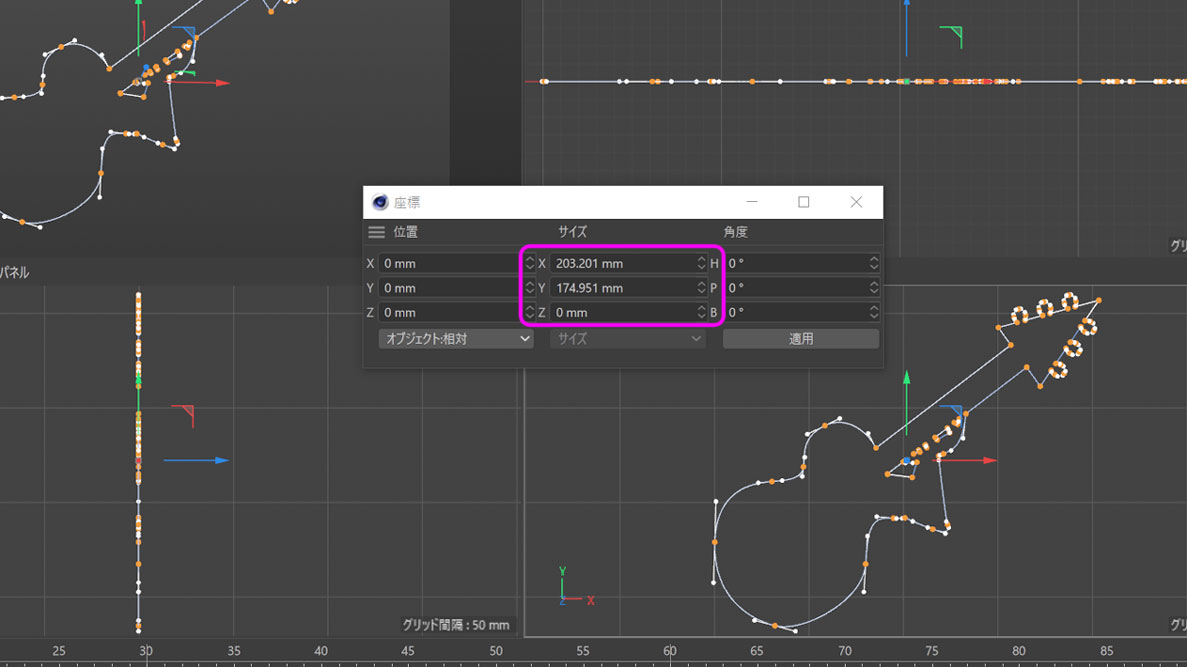Click the Cinema 4D logo in 座標 title bar

[380, 202]
